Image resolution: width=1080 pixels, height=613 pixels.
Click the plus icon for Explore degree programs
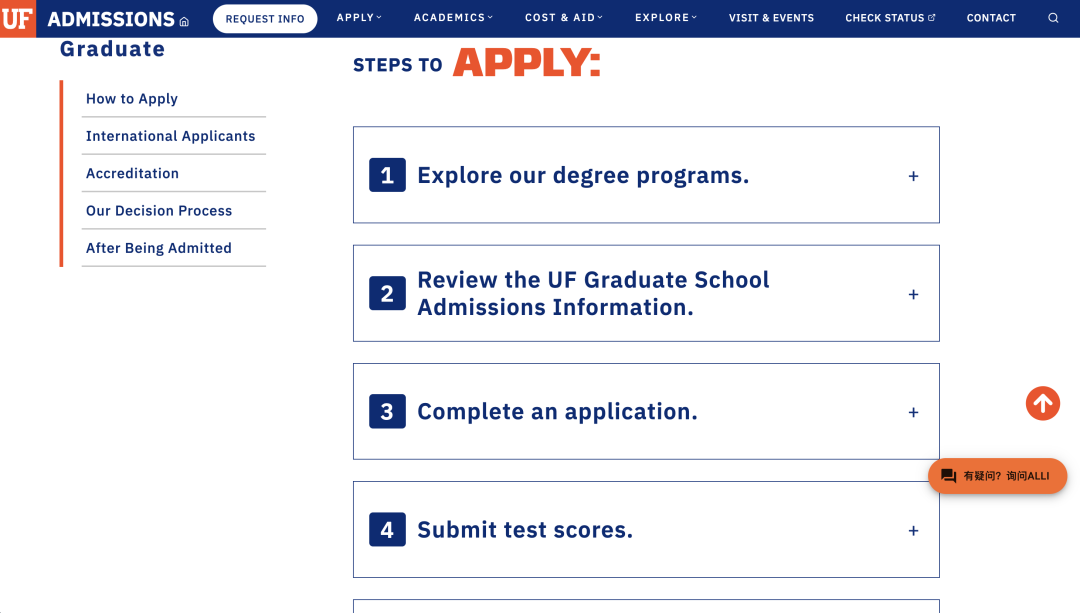pos(913,176)
